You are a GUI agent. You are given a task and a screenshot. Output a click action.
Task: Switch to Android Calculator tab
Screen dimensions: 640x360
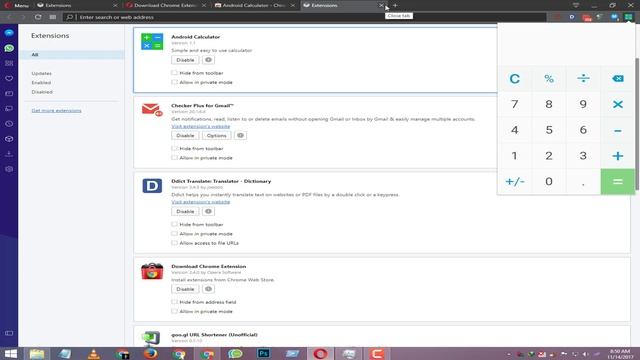coord(254,5)
